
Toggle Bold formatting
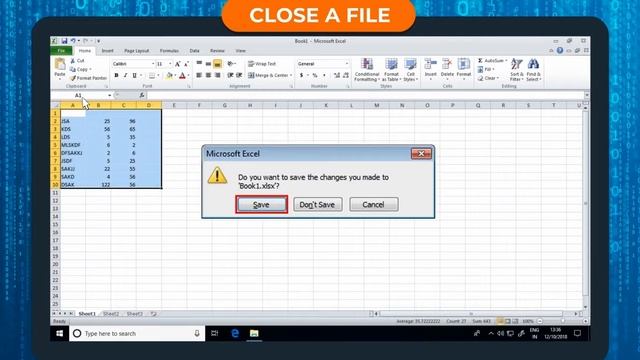pos(117,75)
